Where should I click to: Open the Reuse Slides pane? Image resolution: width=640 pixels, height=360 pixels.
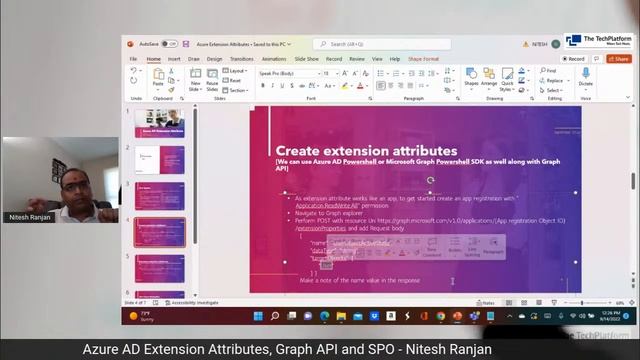coord(212,80)
